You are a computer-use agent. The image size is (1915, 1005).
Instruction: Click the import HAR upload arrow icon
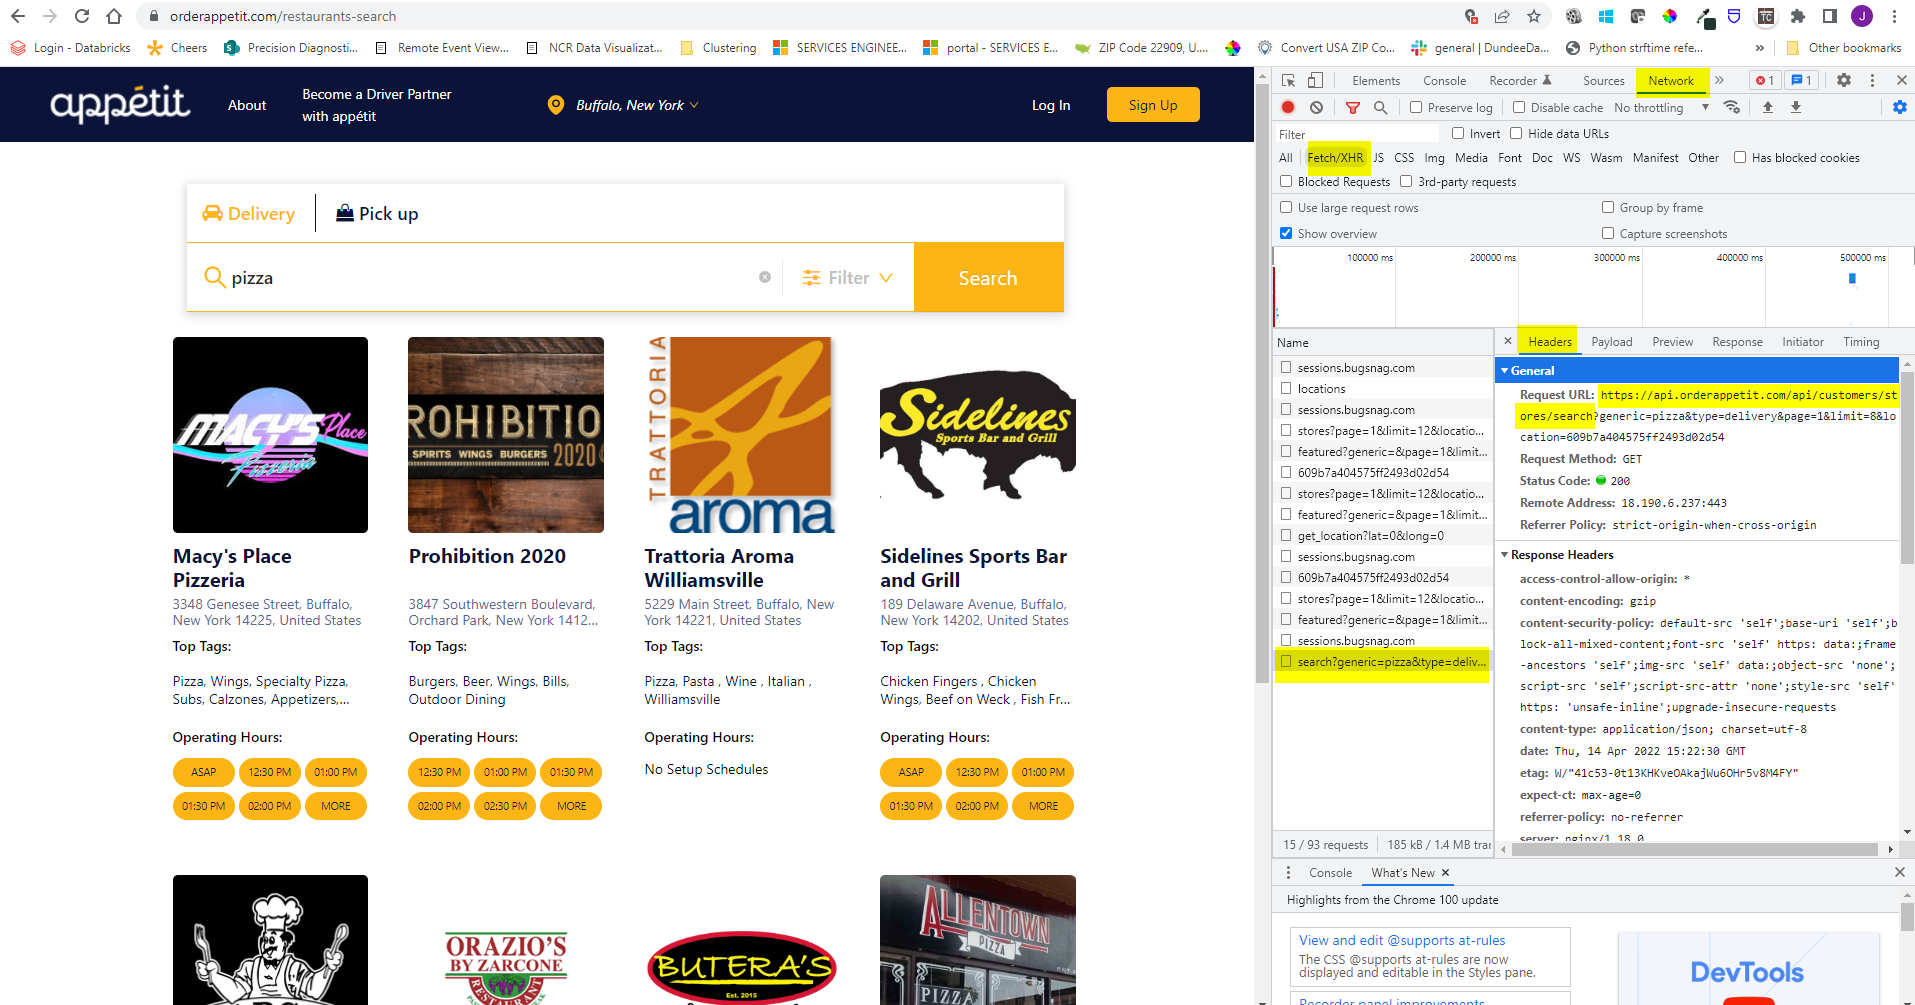click(1768, 107)
